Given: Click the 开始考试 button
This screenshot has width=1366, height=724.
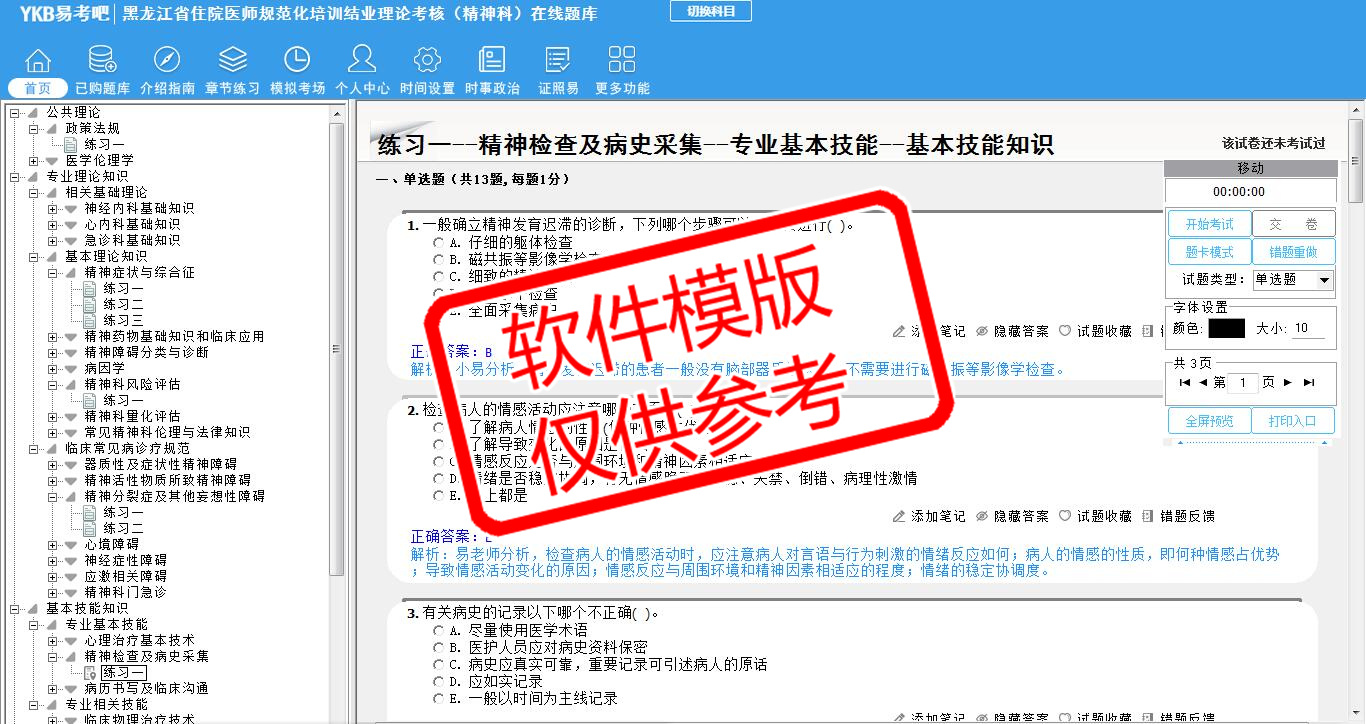Looking at the screenshot, I should pyautogui.click(x=1209, y=225).
